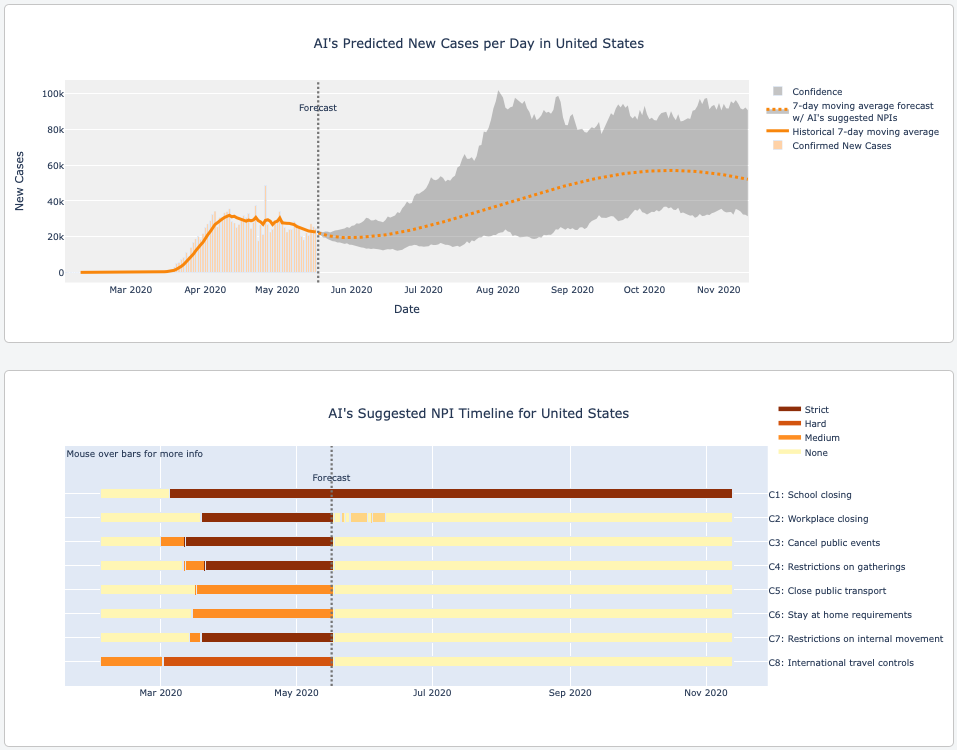Click the Strict bar for Cancel public events
957x750 pixels.
click(258, 542)
